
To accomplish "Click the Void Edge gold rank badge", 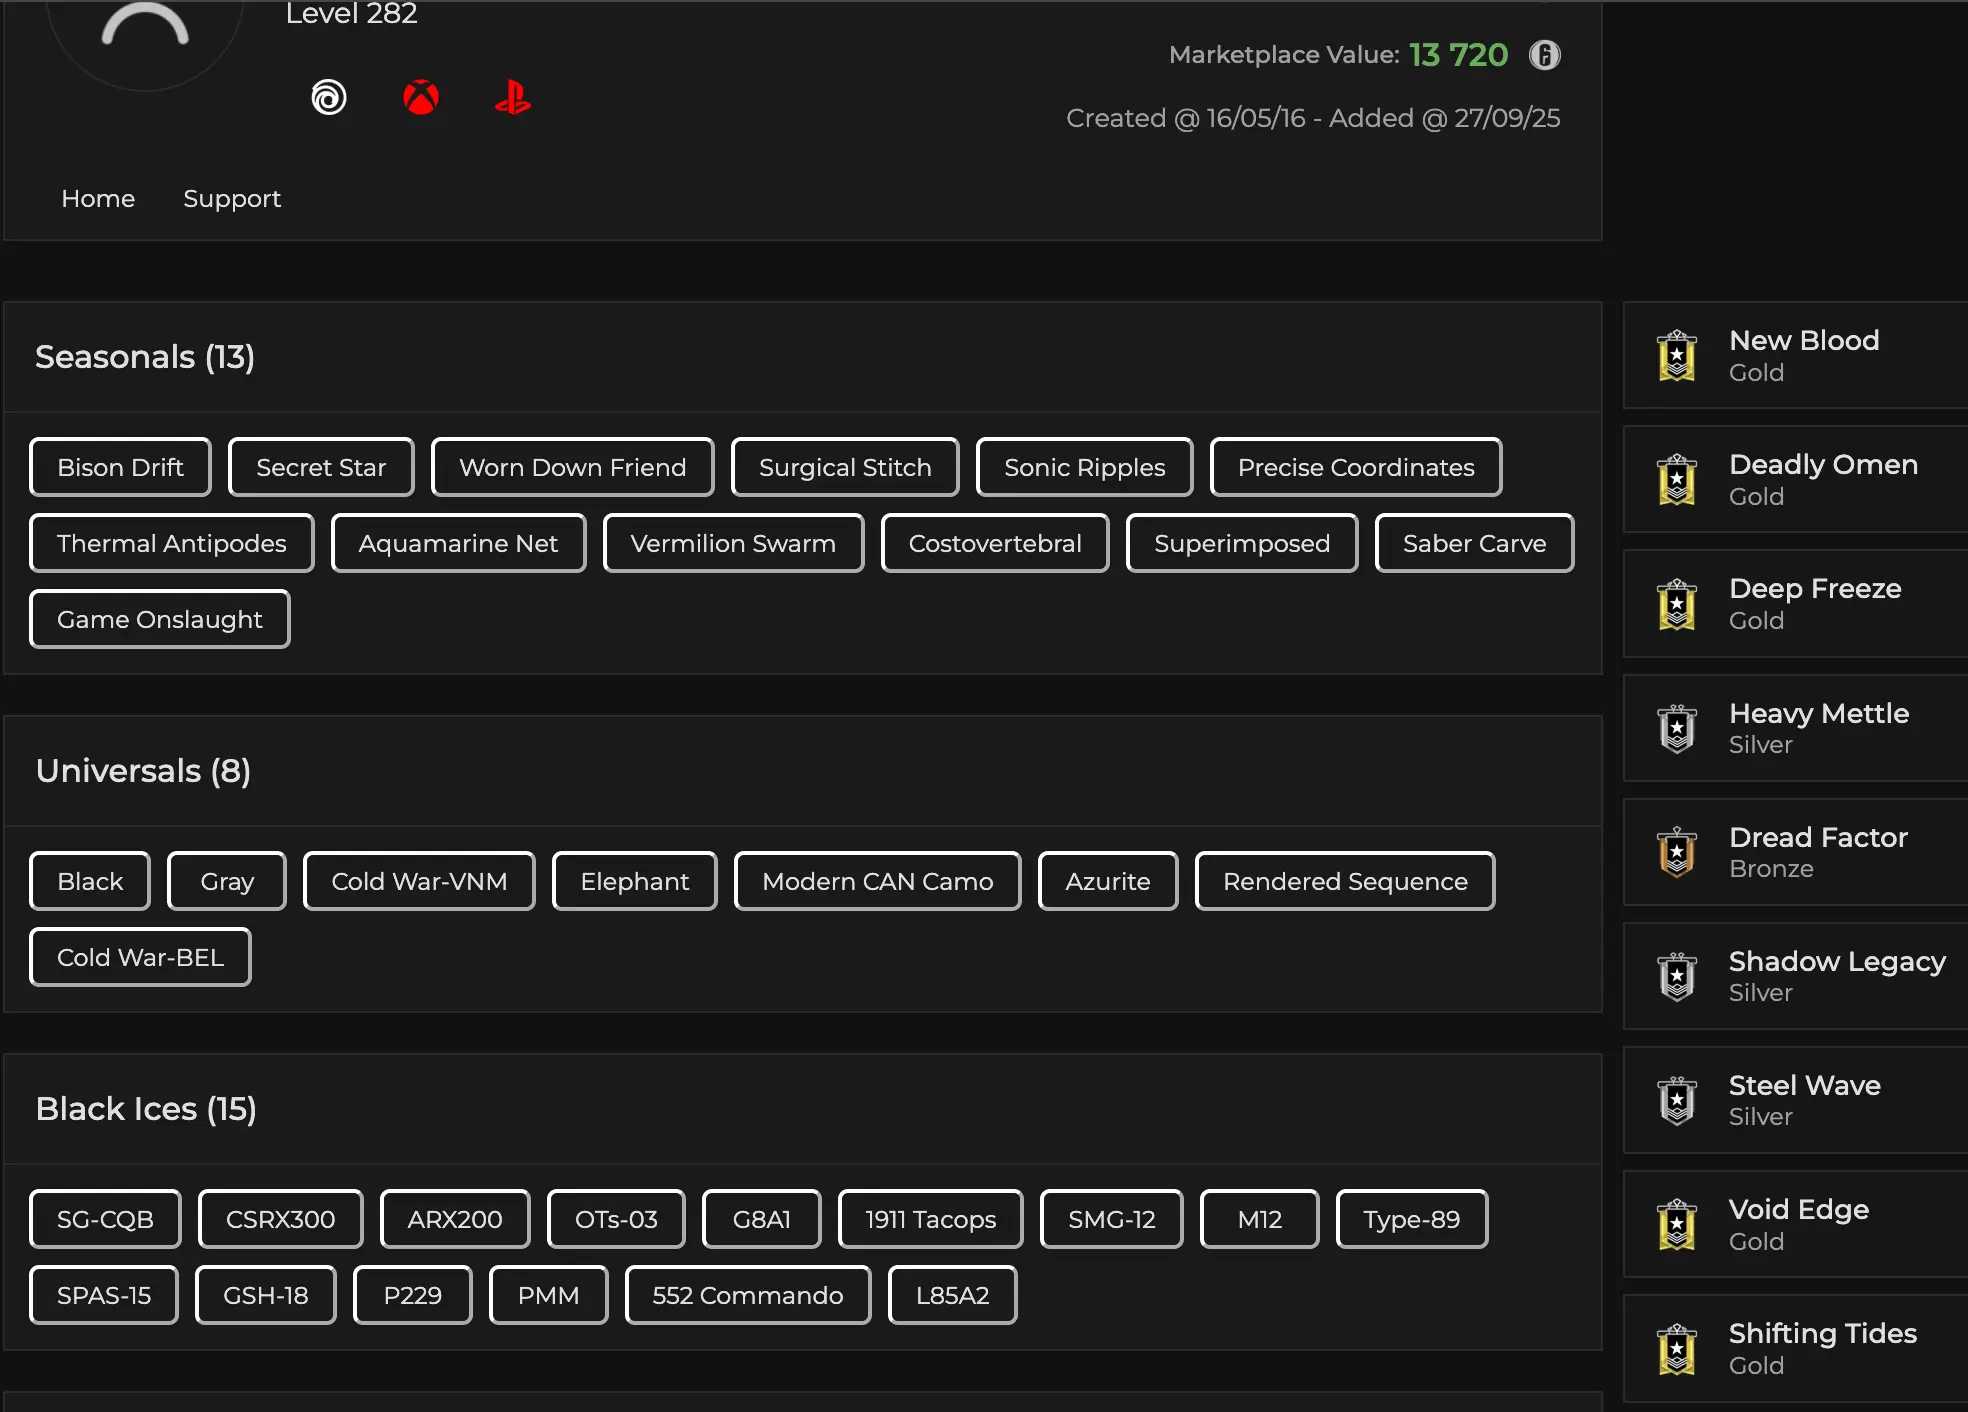I will point(1677,1225).
